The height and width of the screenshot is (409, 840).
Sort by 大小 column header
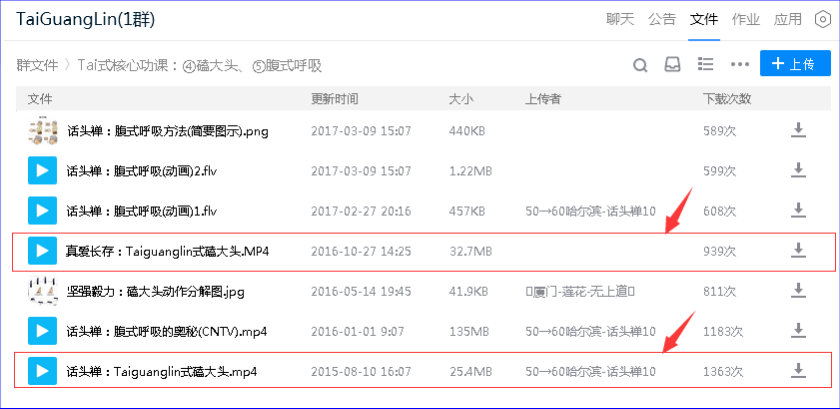pyautogui.click(x=461, y=99)
